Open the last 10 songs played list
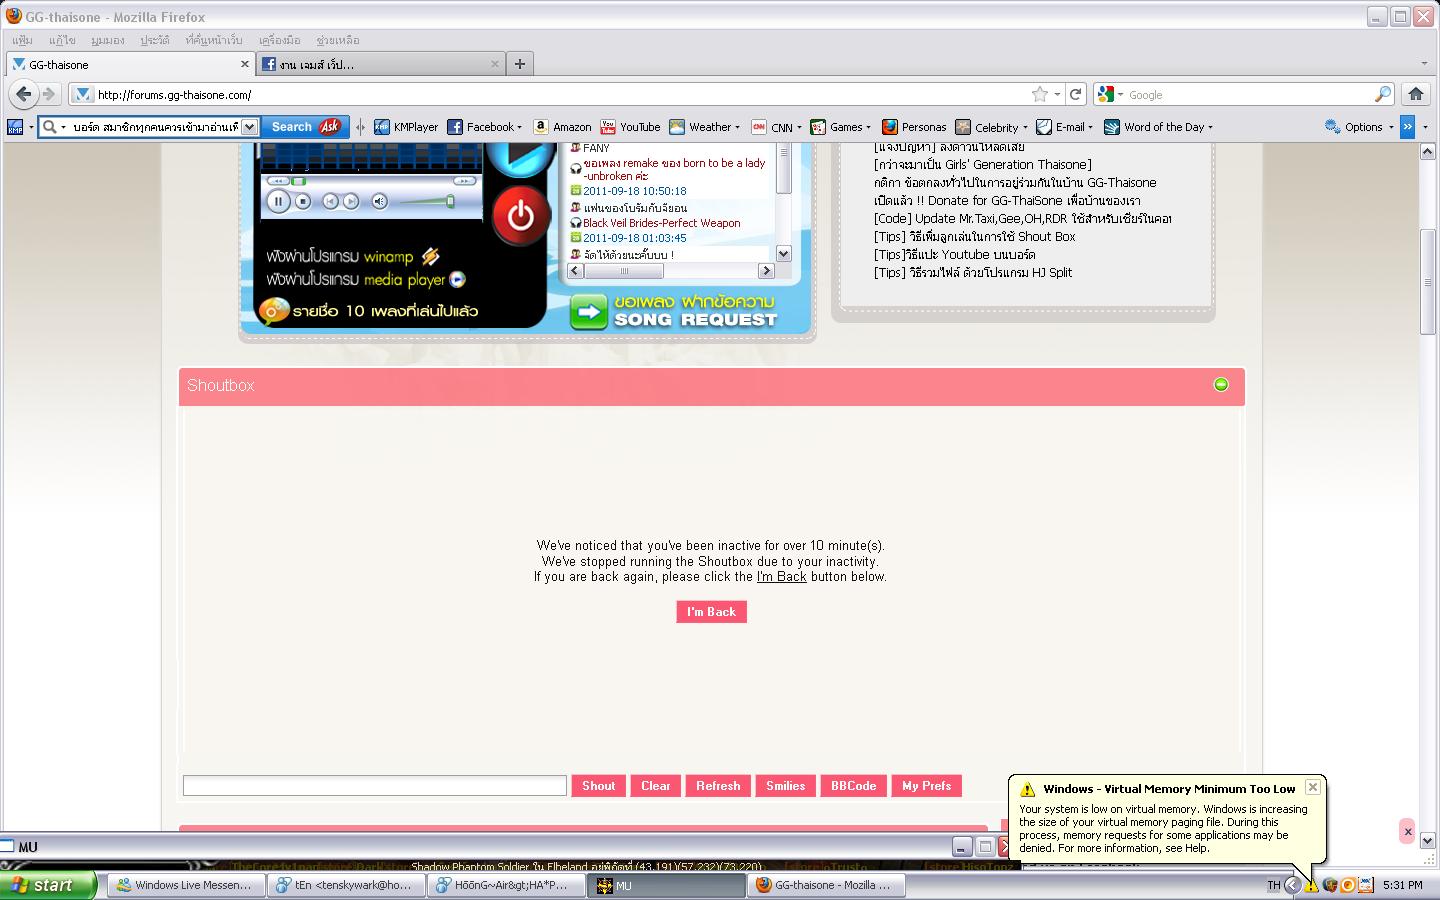The image size is (1440, 900). coord(370,311)
